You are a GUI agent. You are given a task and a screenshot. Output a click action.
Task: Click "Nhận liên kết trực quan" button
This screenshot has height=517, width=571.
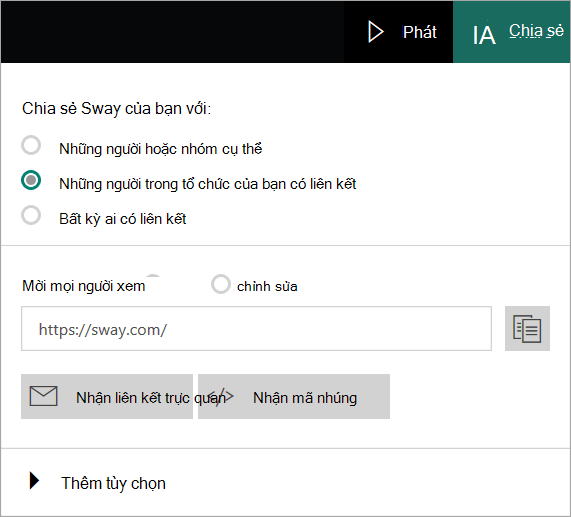107,396
